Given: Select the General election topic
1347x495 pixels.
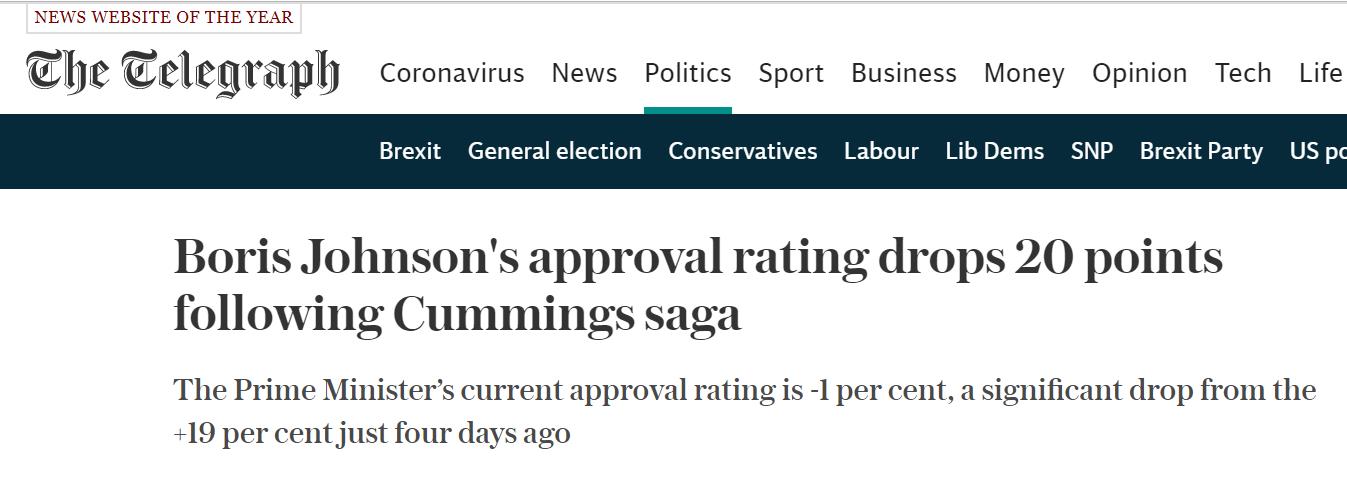Looking at the screenshot, I should [555, 151].
